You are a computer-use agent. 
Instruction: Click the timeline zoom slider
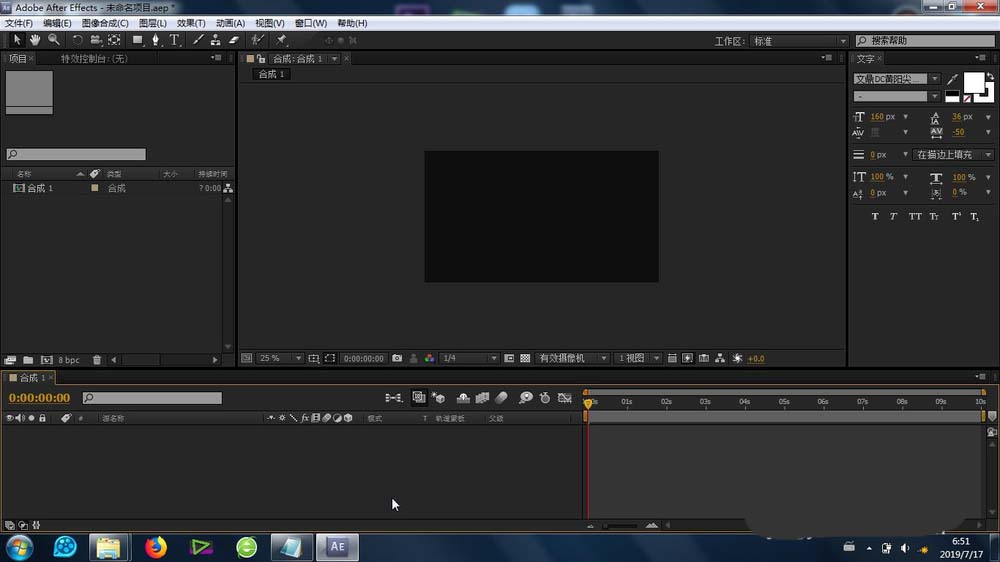click(x=621, y=526)
